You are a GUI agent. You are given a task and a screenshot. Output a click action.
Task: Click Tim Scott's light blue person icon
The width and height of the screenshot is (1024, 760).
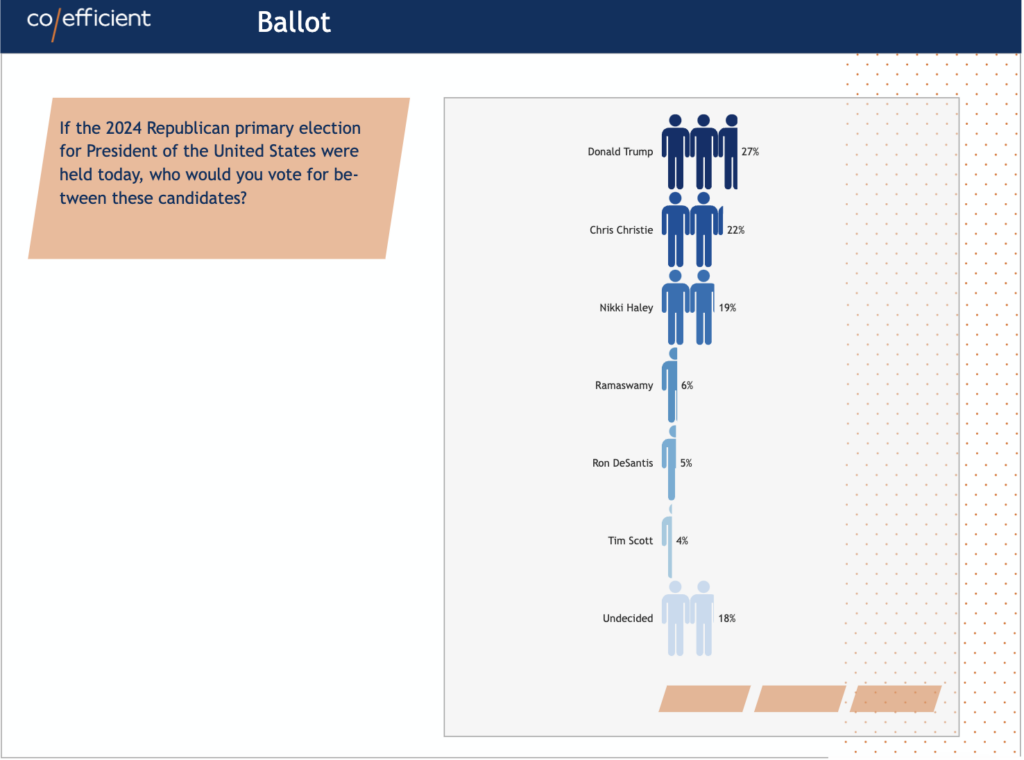(667, 540)
